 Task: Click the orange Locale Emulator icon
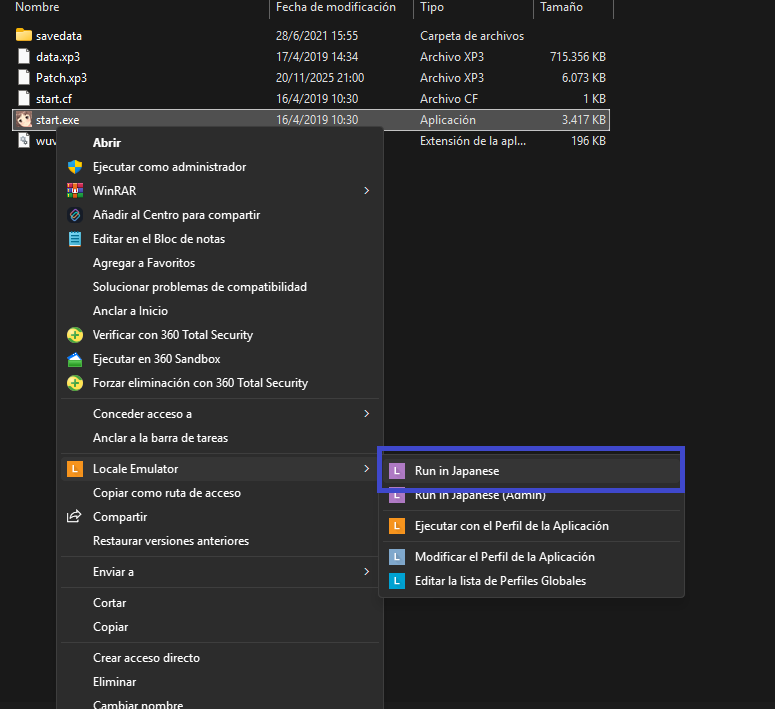coord(74,469)
